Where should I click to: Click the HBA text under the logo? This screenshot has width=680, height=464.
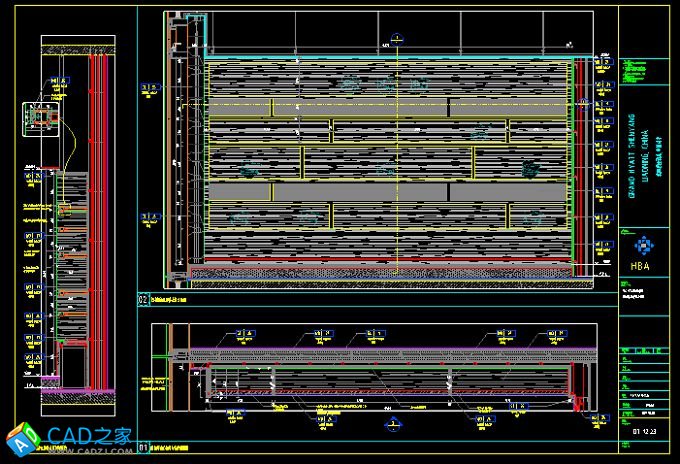pyautogui.click(x=641, y=267)
